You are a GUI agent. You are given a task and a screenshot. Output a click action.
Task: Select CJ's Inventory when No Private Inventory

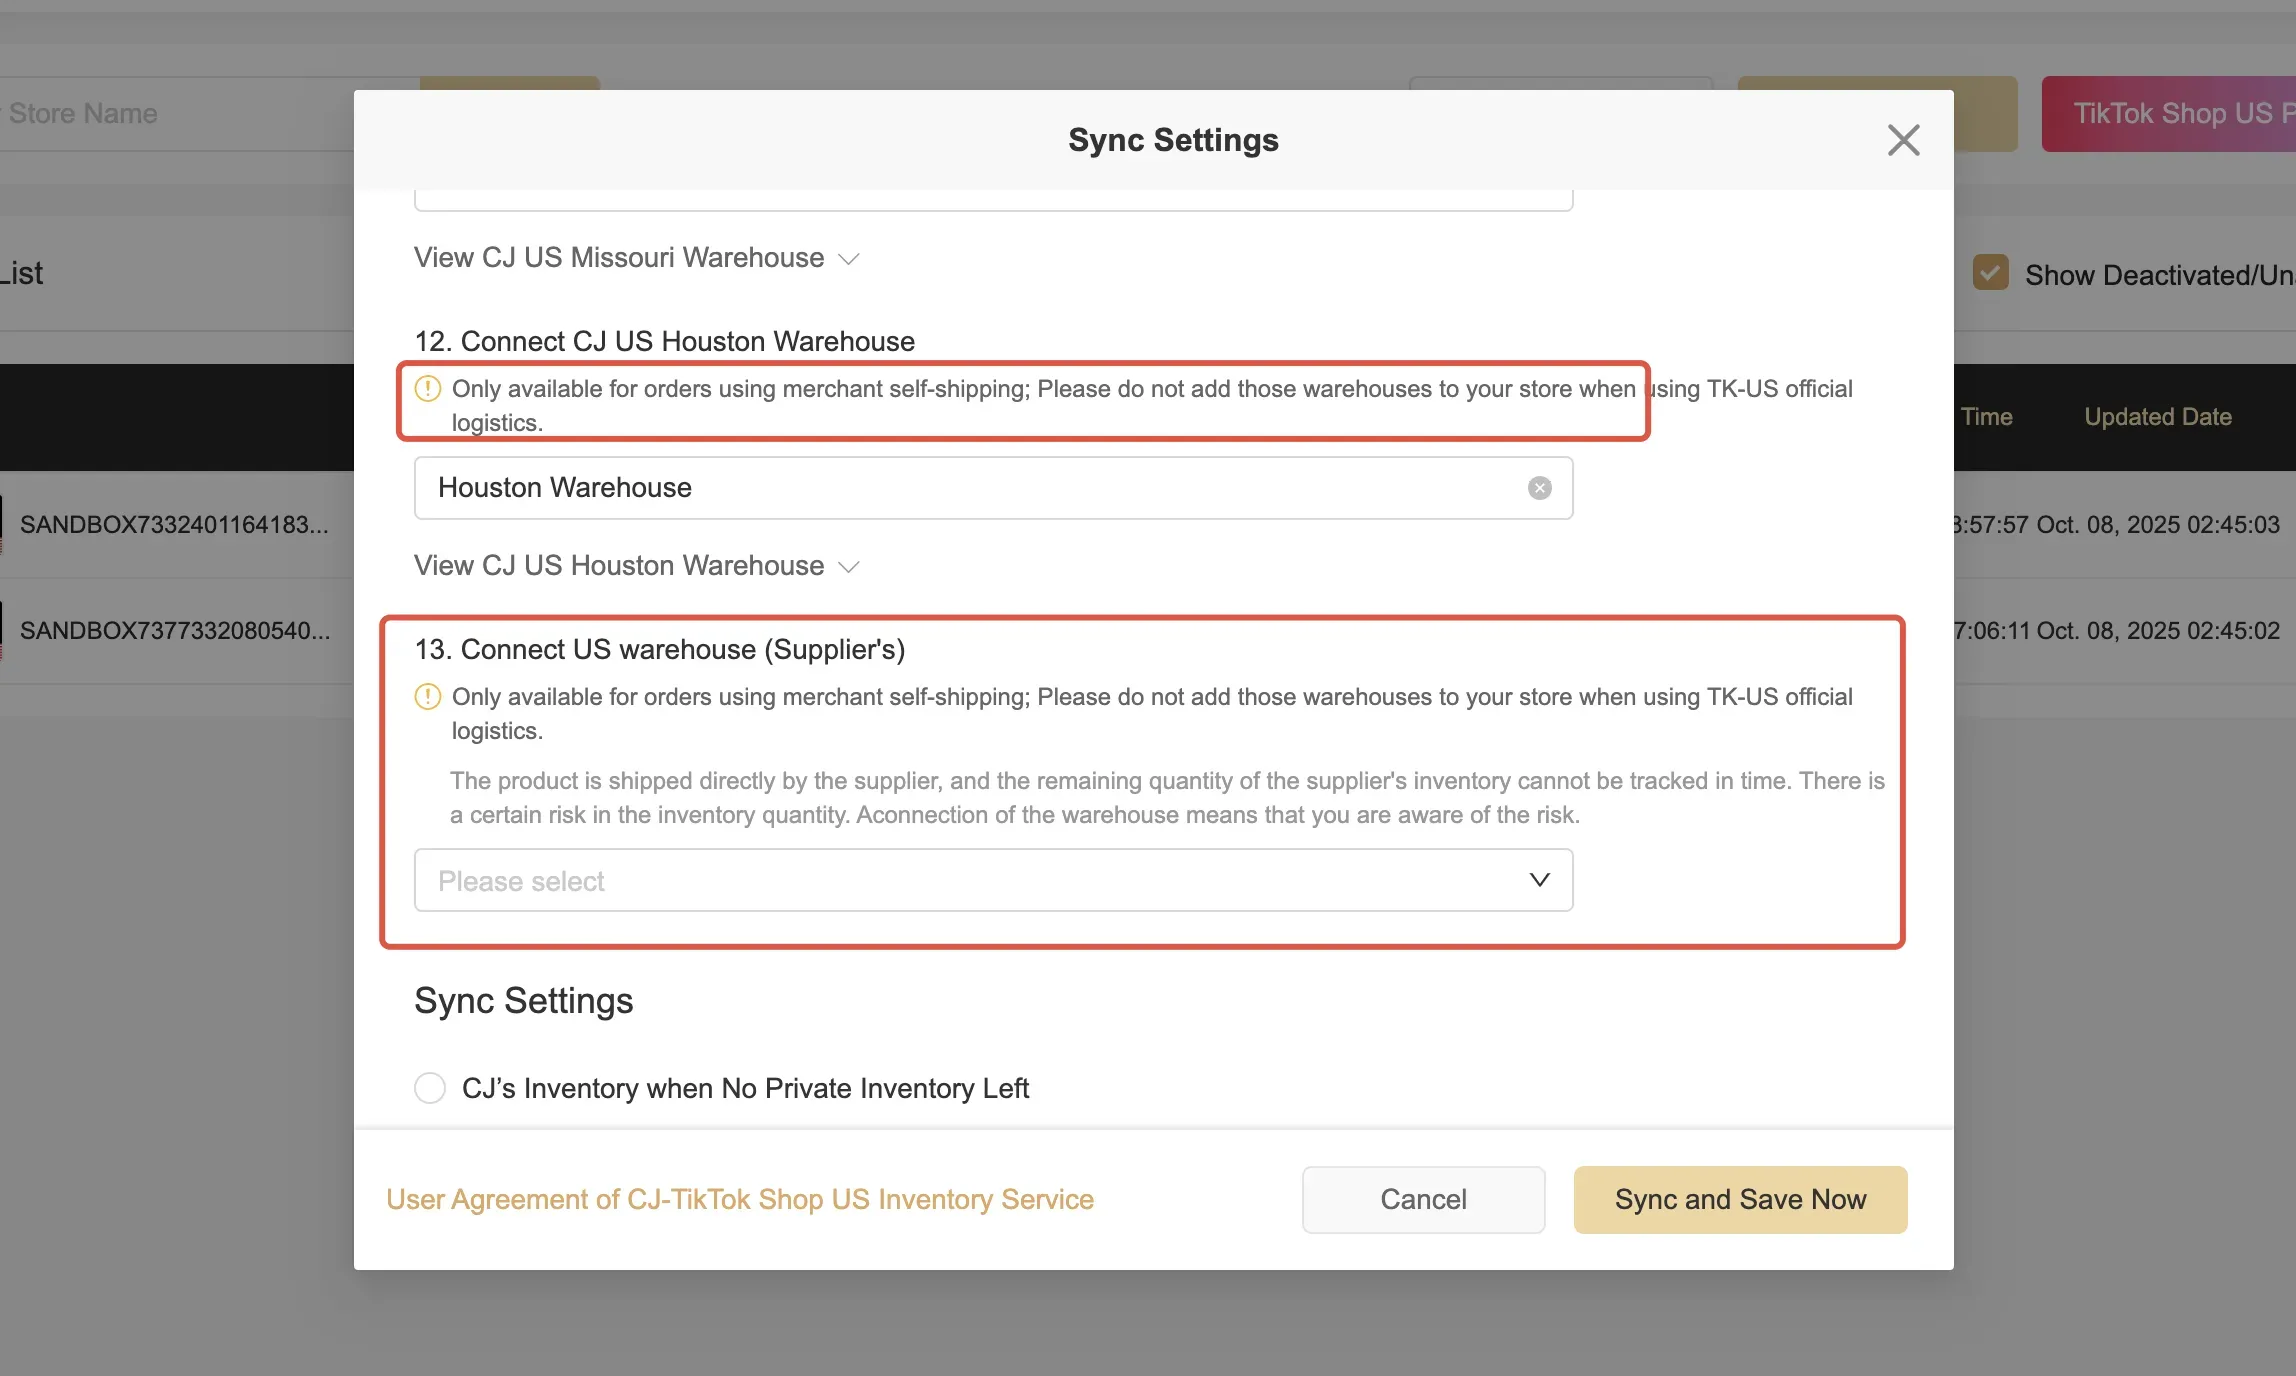point(430,1088)
